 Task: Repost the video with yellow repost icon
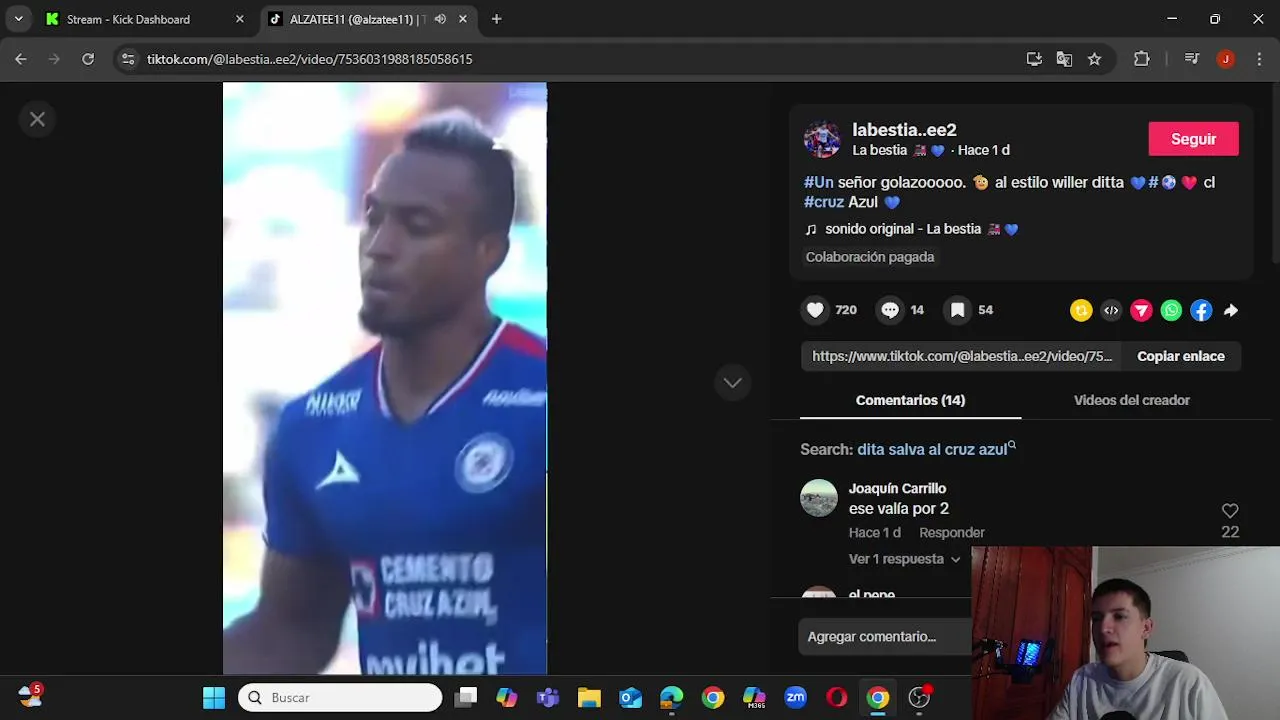tap(1081, 311)
